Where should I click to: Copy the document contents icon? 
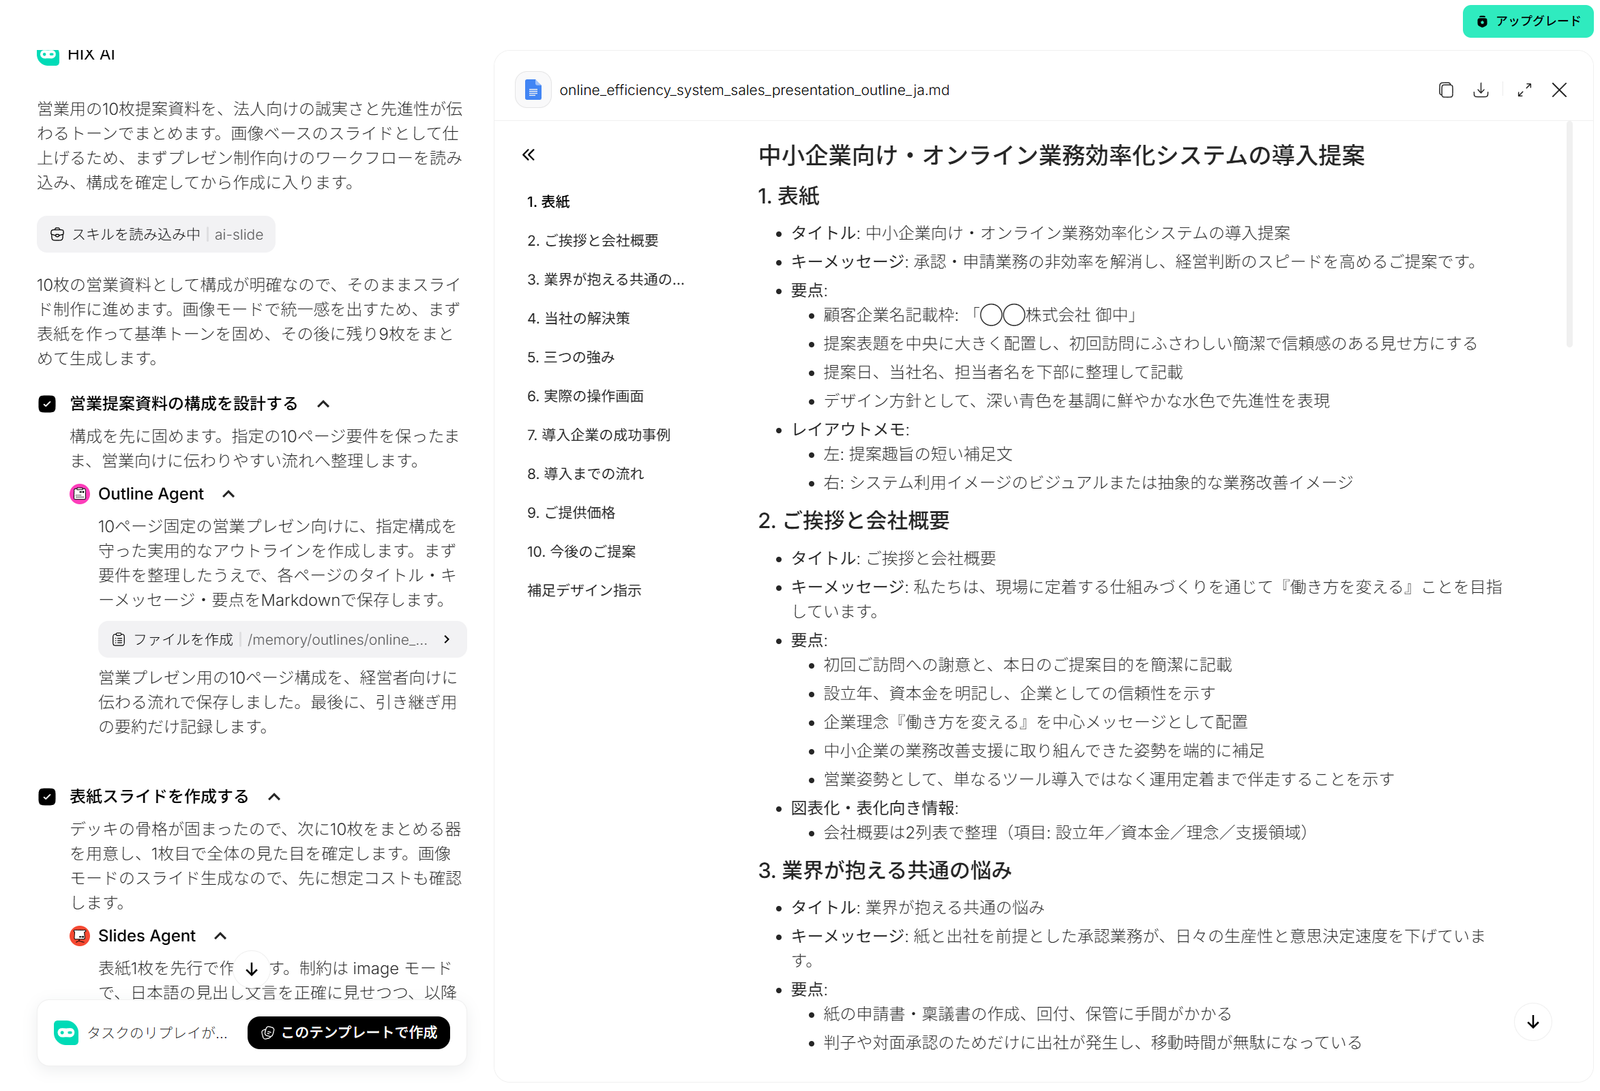(1445, 90)
